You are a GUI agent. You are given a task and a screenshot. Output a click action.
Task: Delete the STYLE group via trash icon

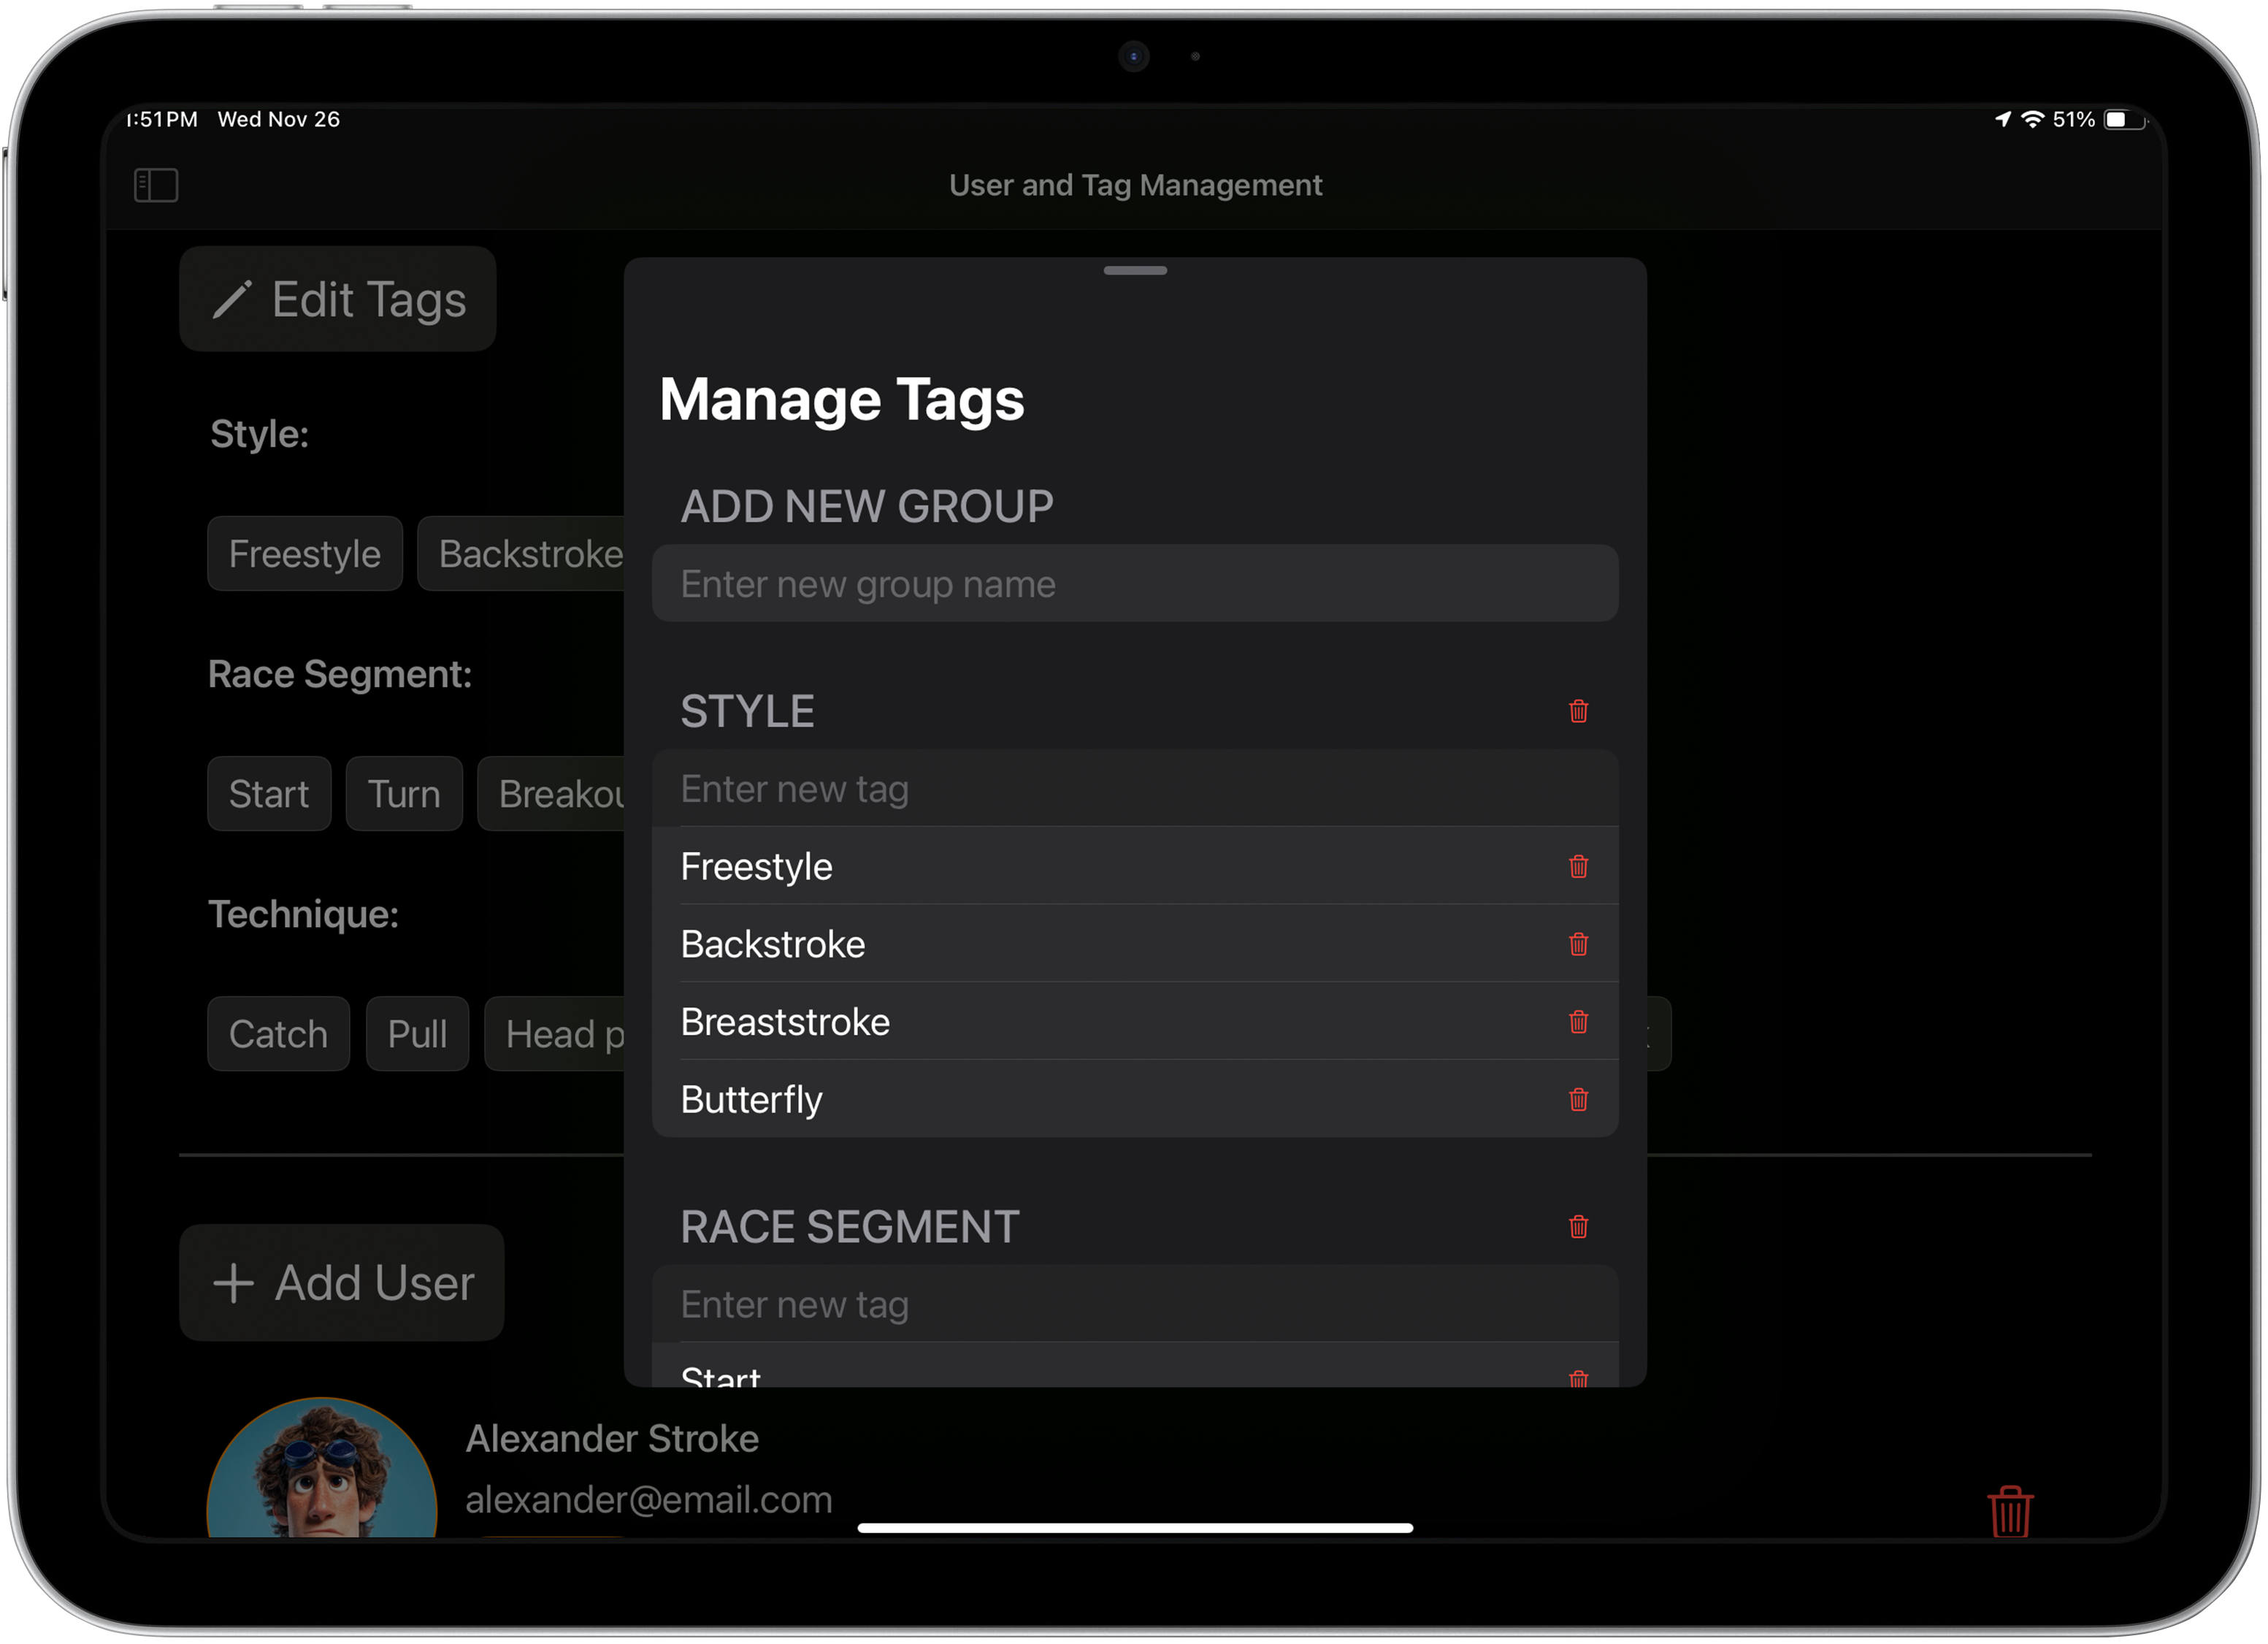click(1578, 711)
